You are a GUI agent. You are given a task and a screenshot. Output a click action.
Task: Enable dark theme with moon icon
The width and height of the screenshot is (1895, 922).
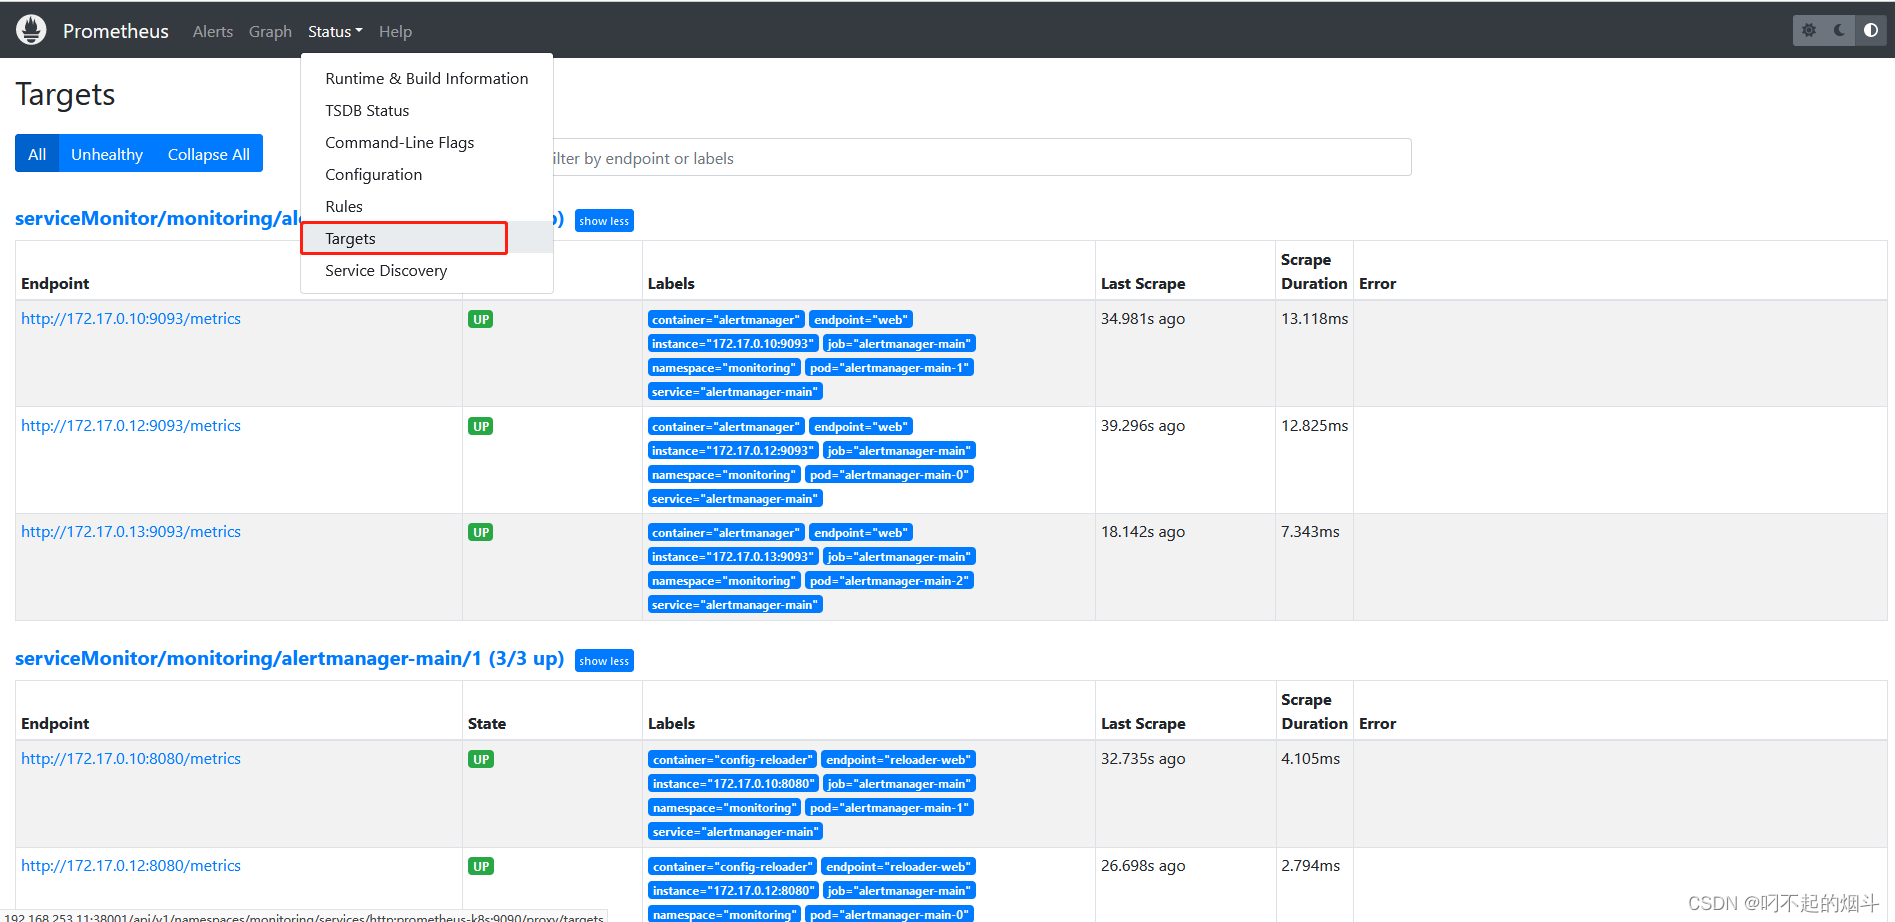pyautogui.click(x=1840, y=30)
